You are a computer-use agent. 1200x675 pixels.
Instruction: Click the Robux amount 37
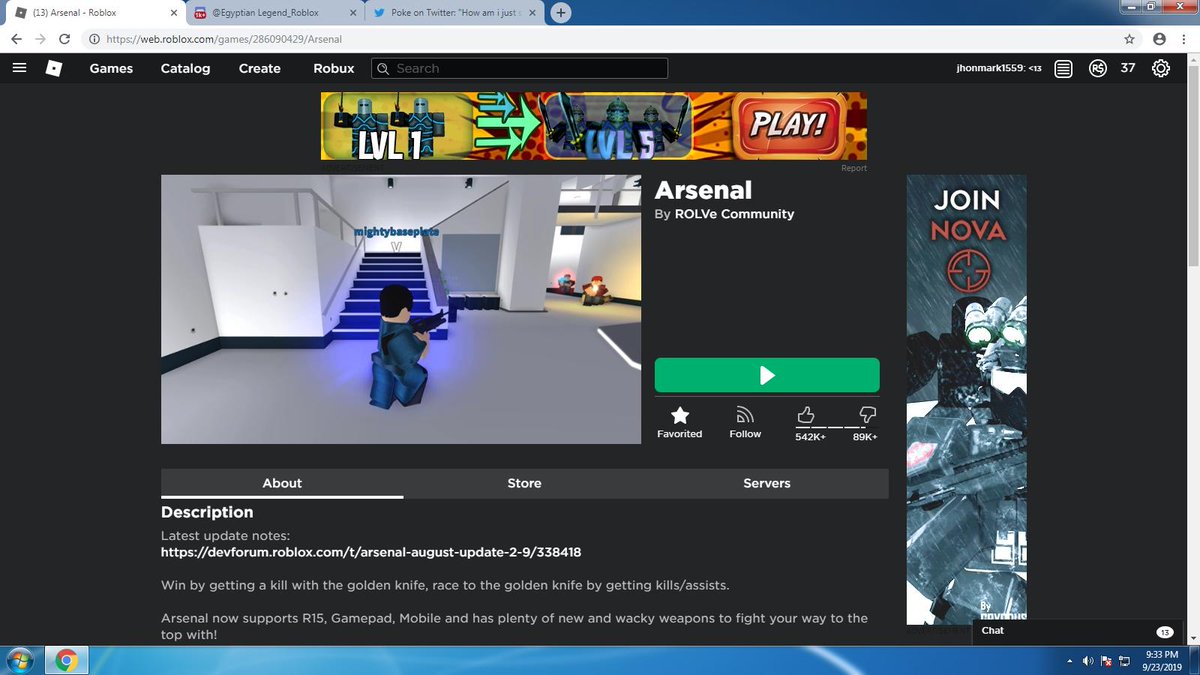(1128, 68)
